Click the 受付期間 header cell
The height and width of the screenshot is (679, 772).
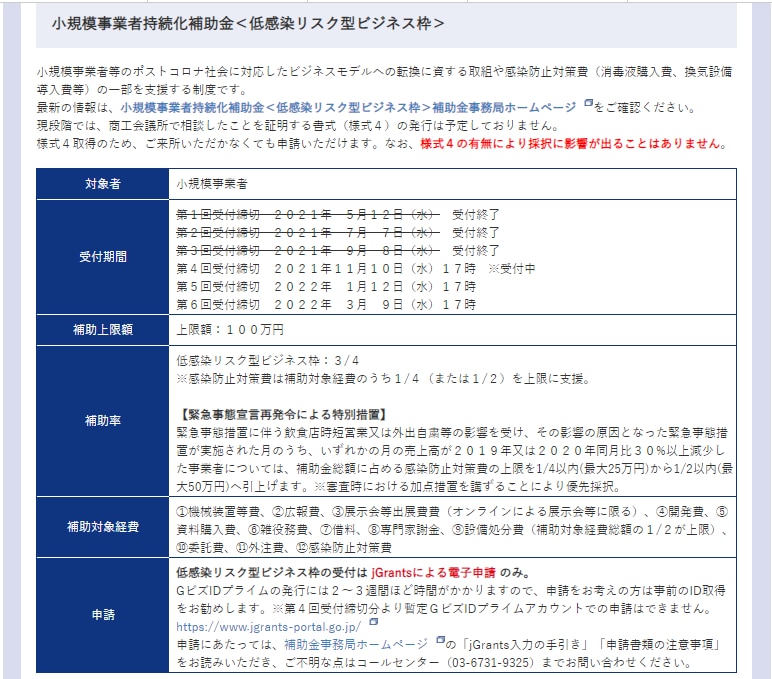pyautogui.click(x=102, y=257)
